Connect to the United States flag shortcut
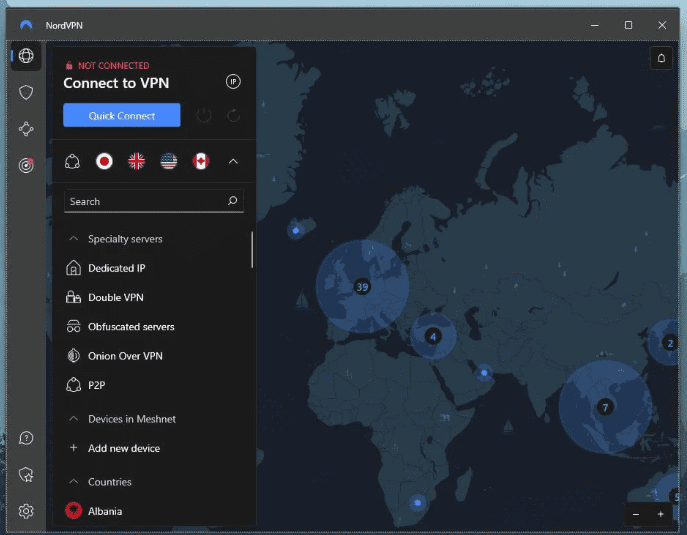 (169, 161)
